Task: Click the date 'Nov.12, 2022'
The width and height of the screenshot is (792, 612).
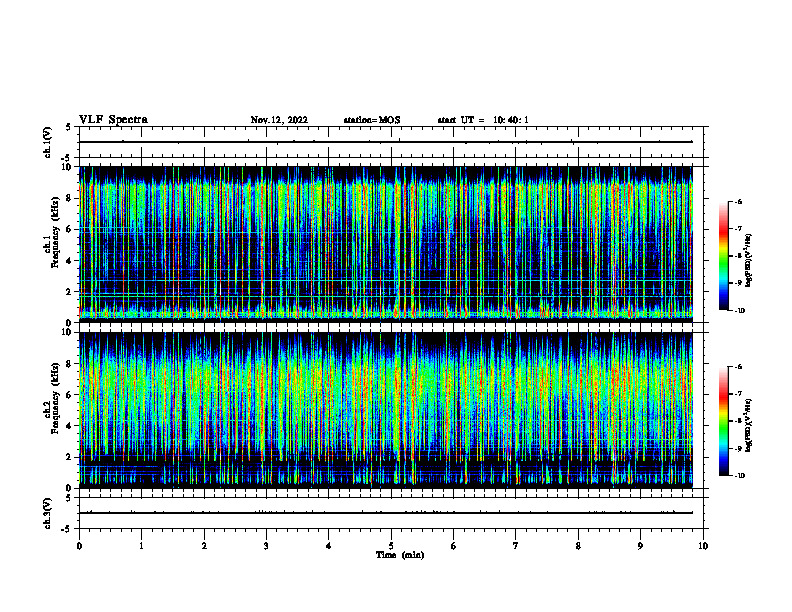Action: point(279,120)
